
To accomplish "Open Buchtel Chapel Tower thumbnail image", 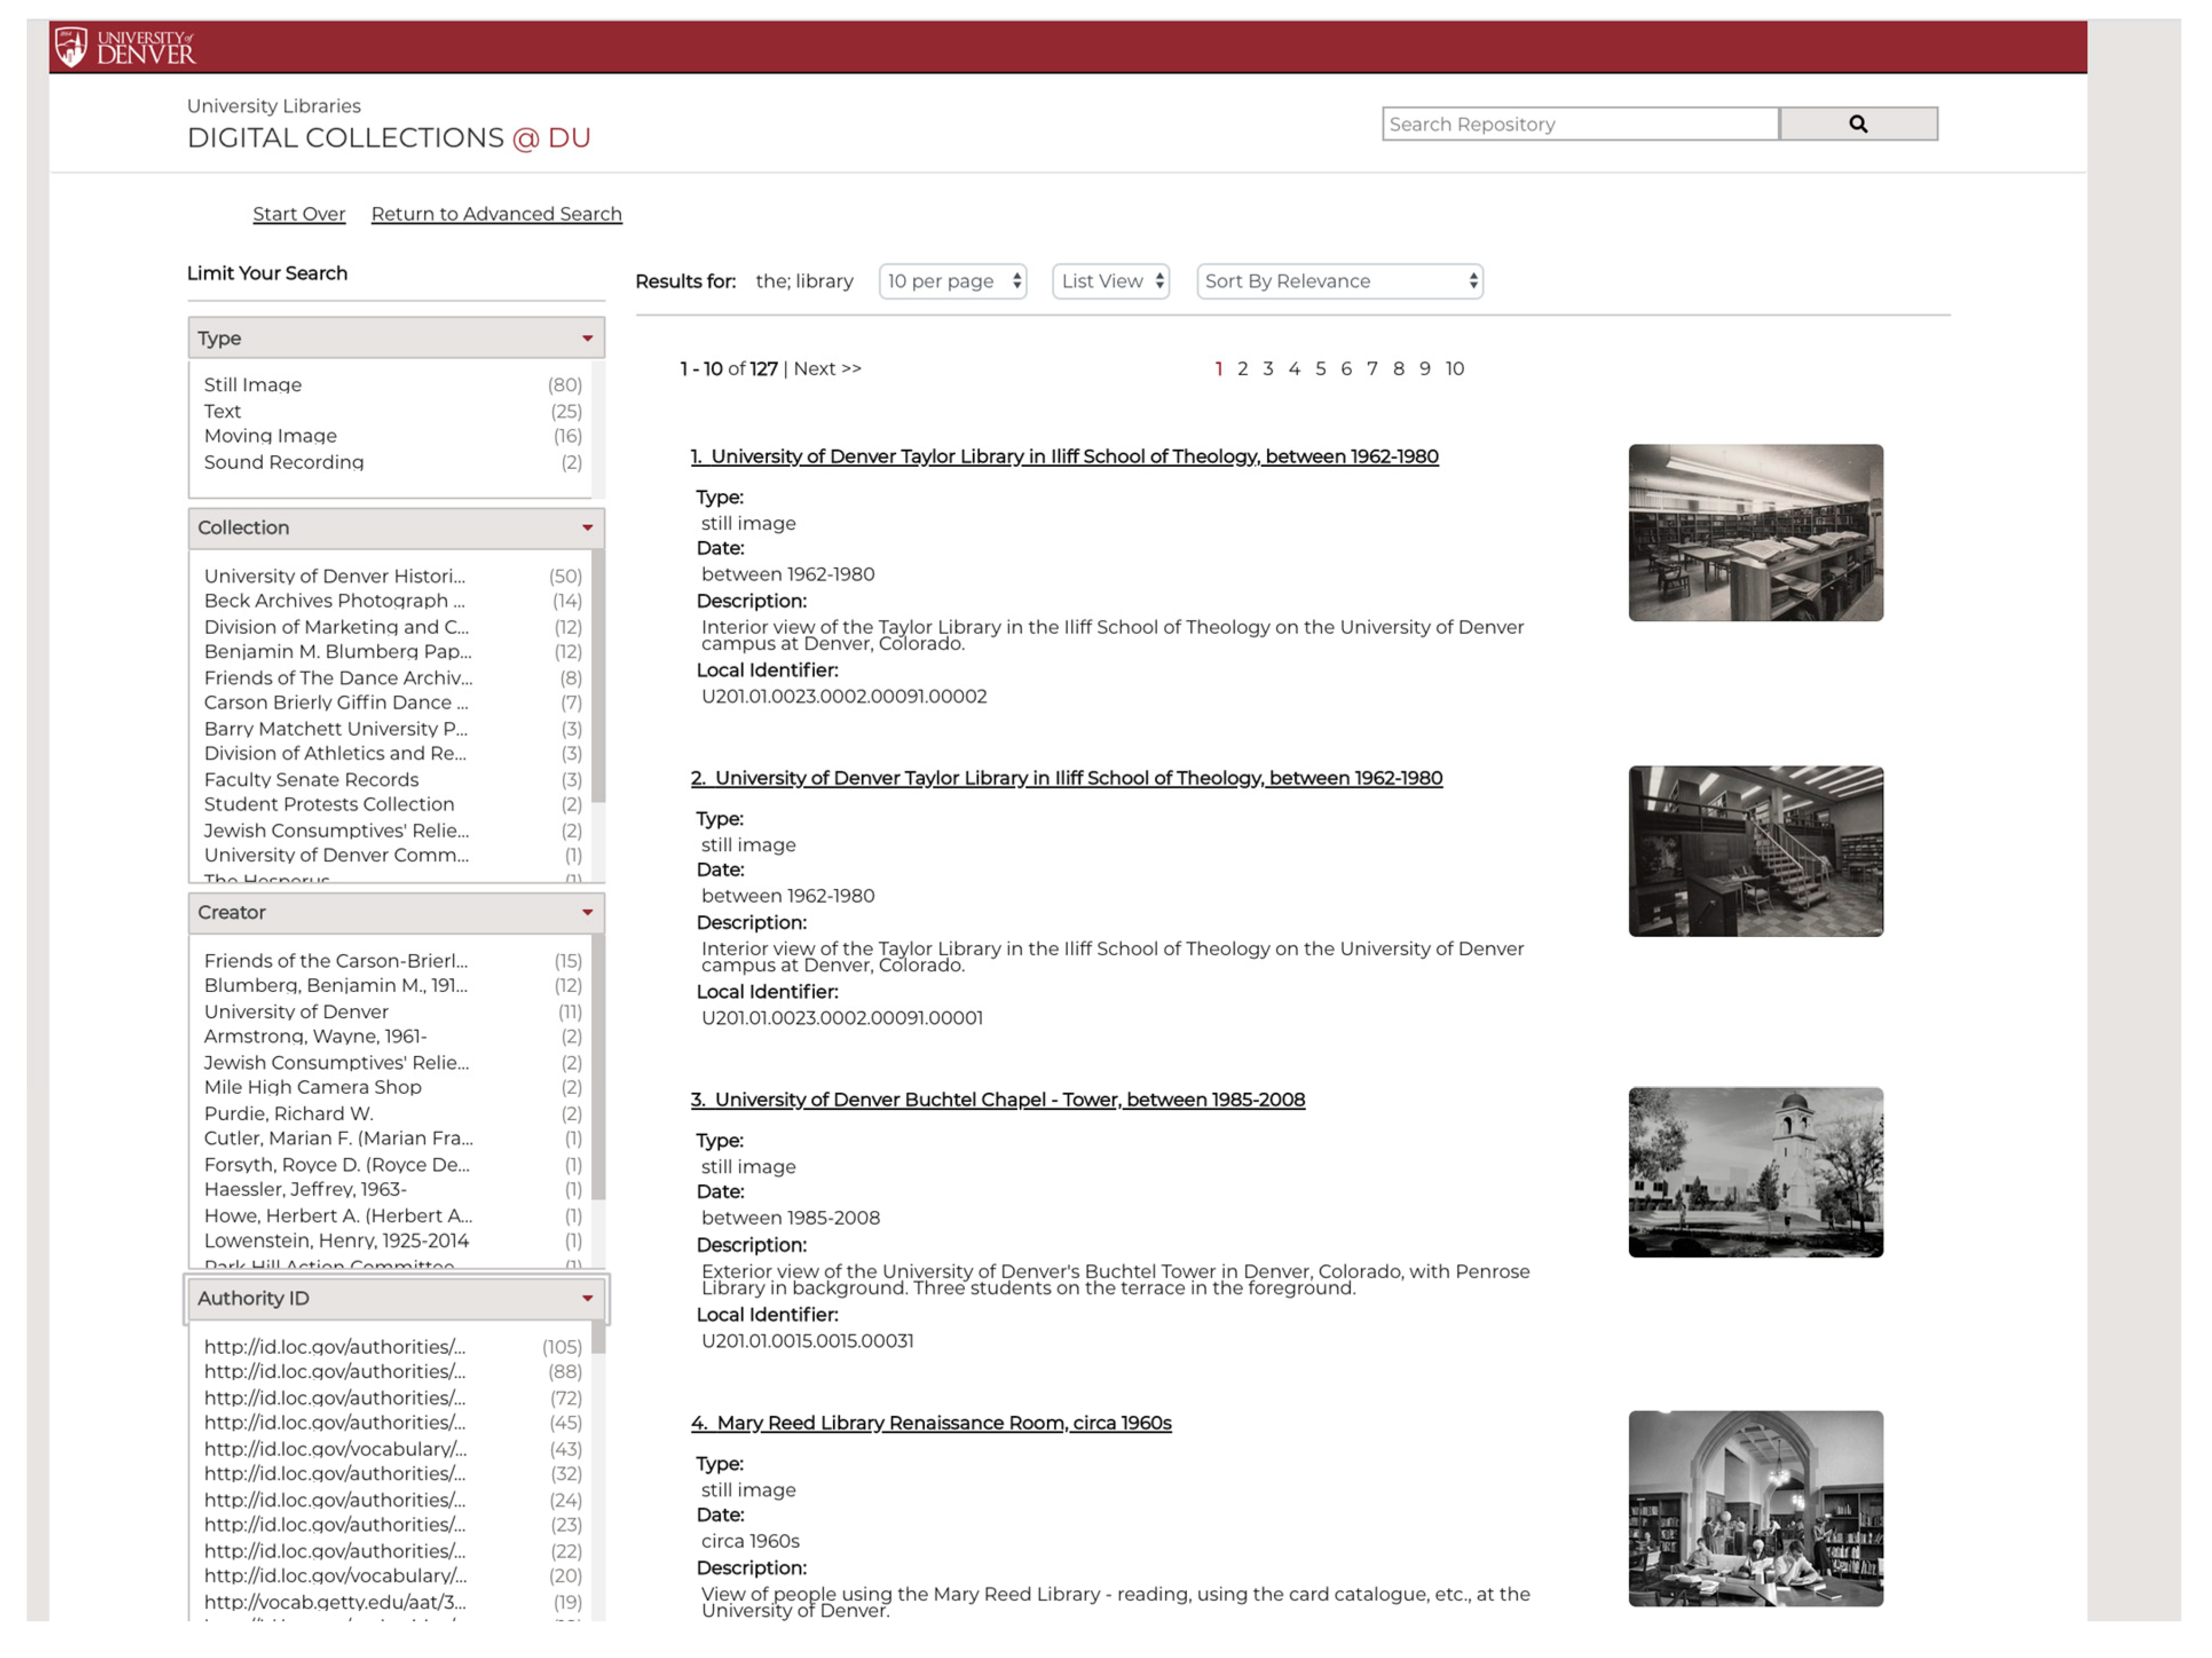I will pyautogui.click(x=1755, y=1172).
